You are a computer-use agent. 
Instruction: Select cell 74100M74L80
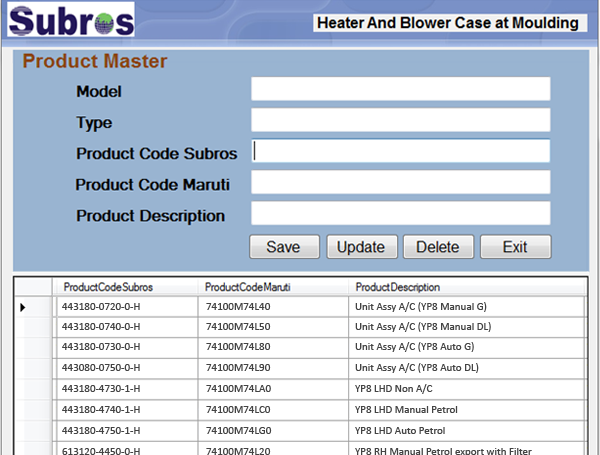point(273,347)
